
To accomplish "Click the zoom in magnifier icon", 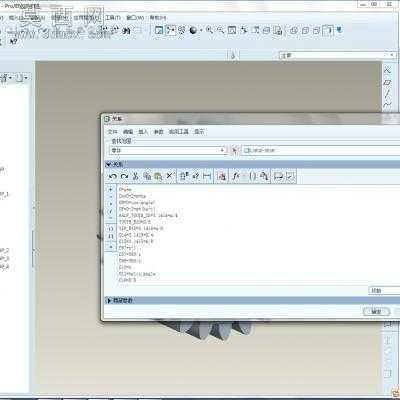I will point(209,30).
